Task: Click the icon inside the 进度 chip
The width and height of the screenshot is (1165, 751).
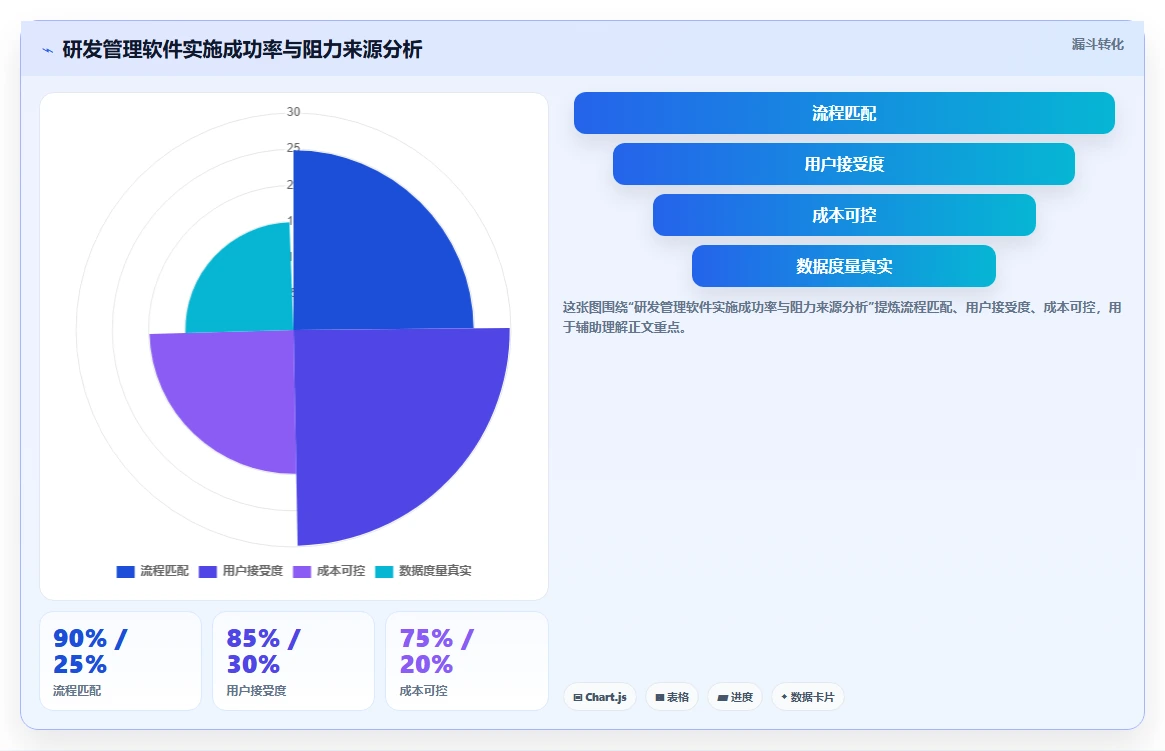Action: click(x=722, y=698)
